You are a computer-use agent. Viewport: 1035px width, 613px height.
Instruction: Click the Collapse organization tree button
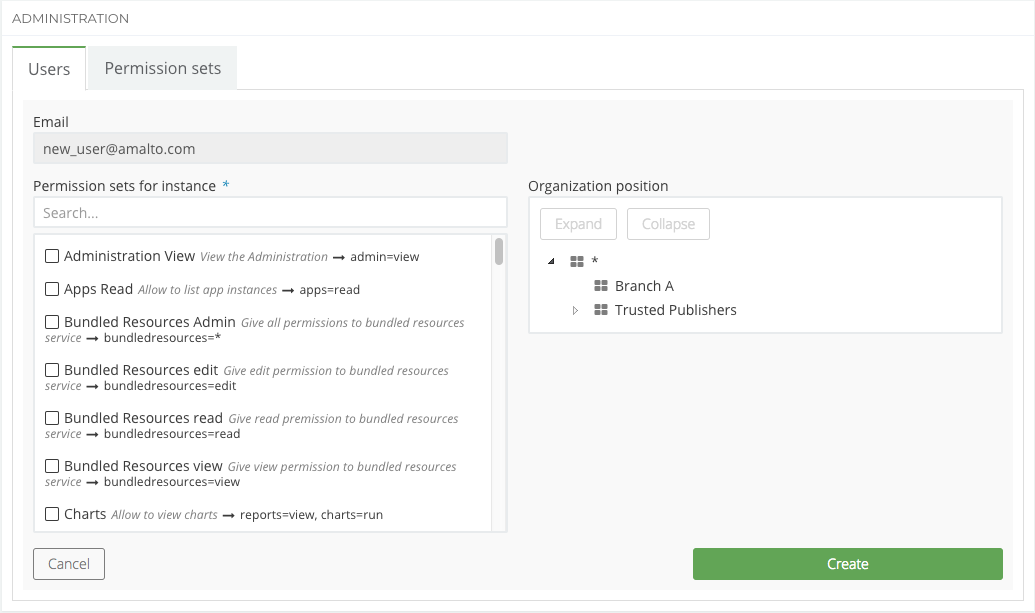tap(668, 224)
